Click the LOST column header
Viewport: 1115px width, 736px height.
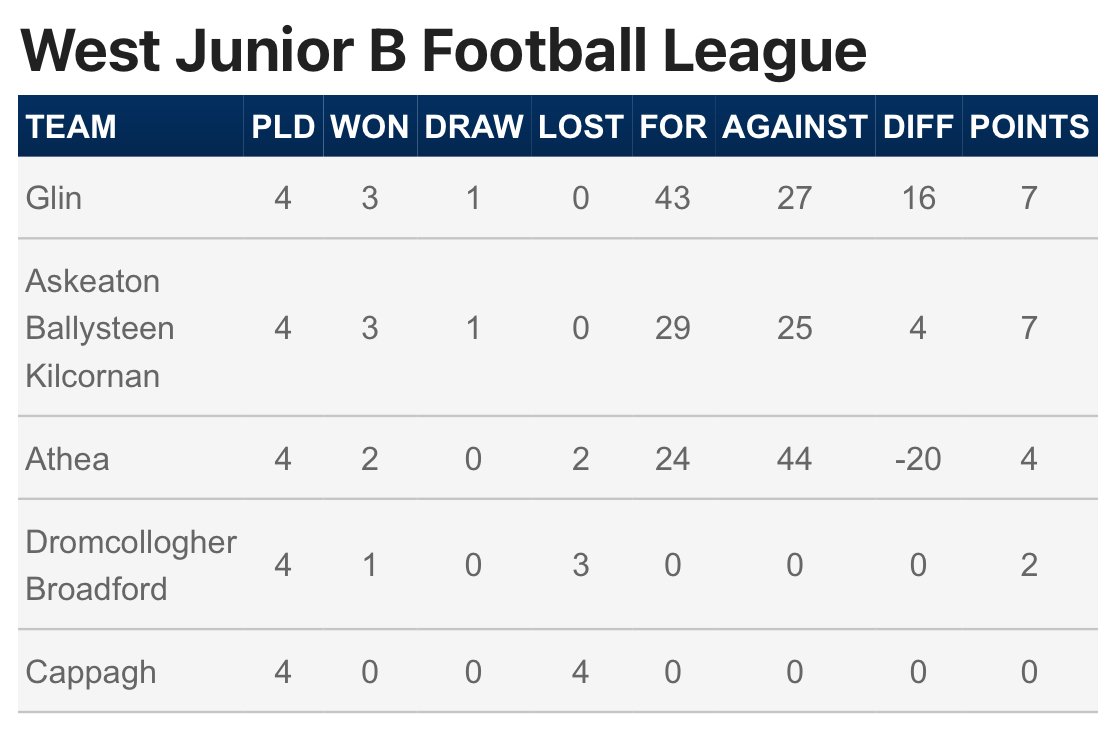pos(581,127)
